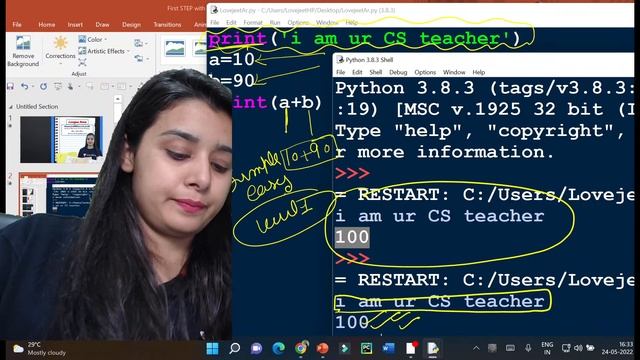Show hidden system tray icons chevron
The width and height of the screenshot is (640, 360).
[x=476, y=348]
